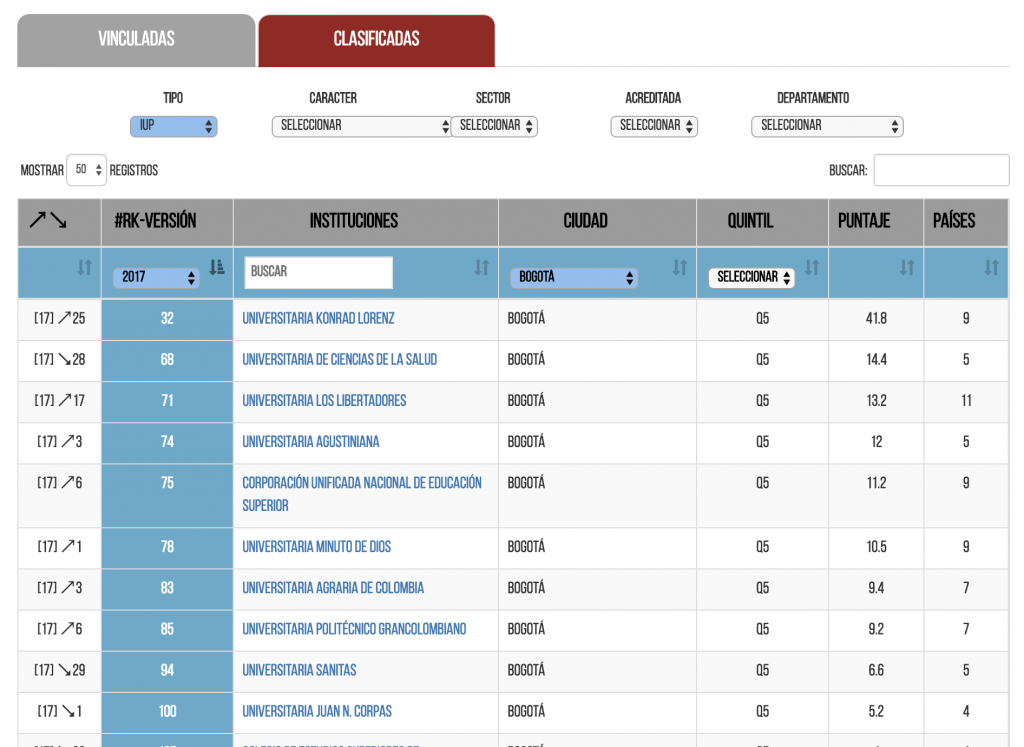Open Universitaria Agustiniana link
Image resolution: width=1024 pixels, height=747 pixels.
311,442
